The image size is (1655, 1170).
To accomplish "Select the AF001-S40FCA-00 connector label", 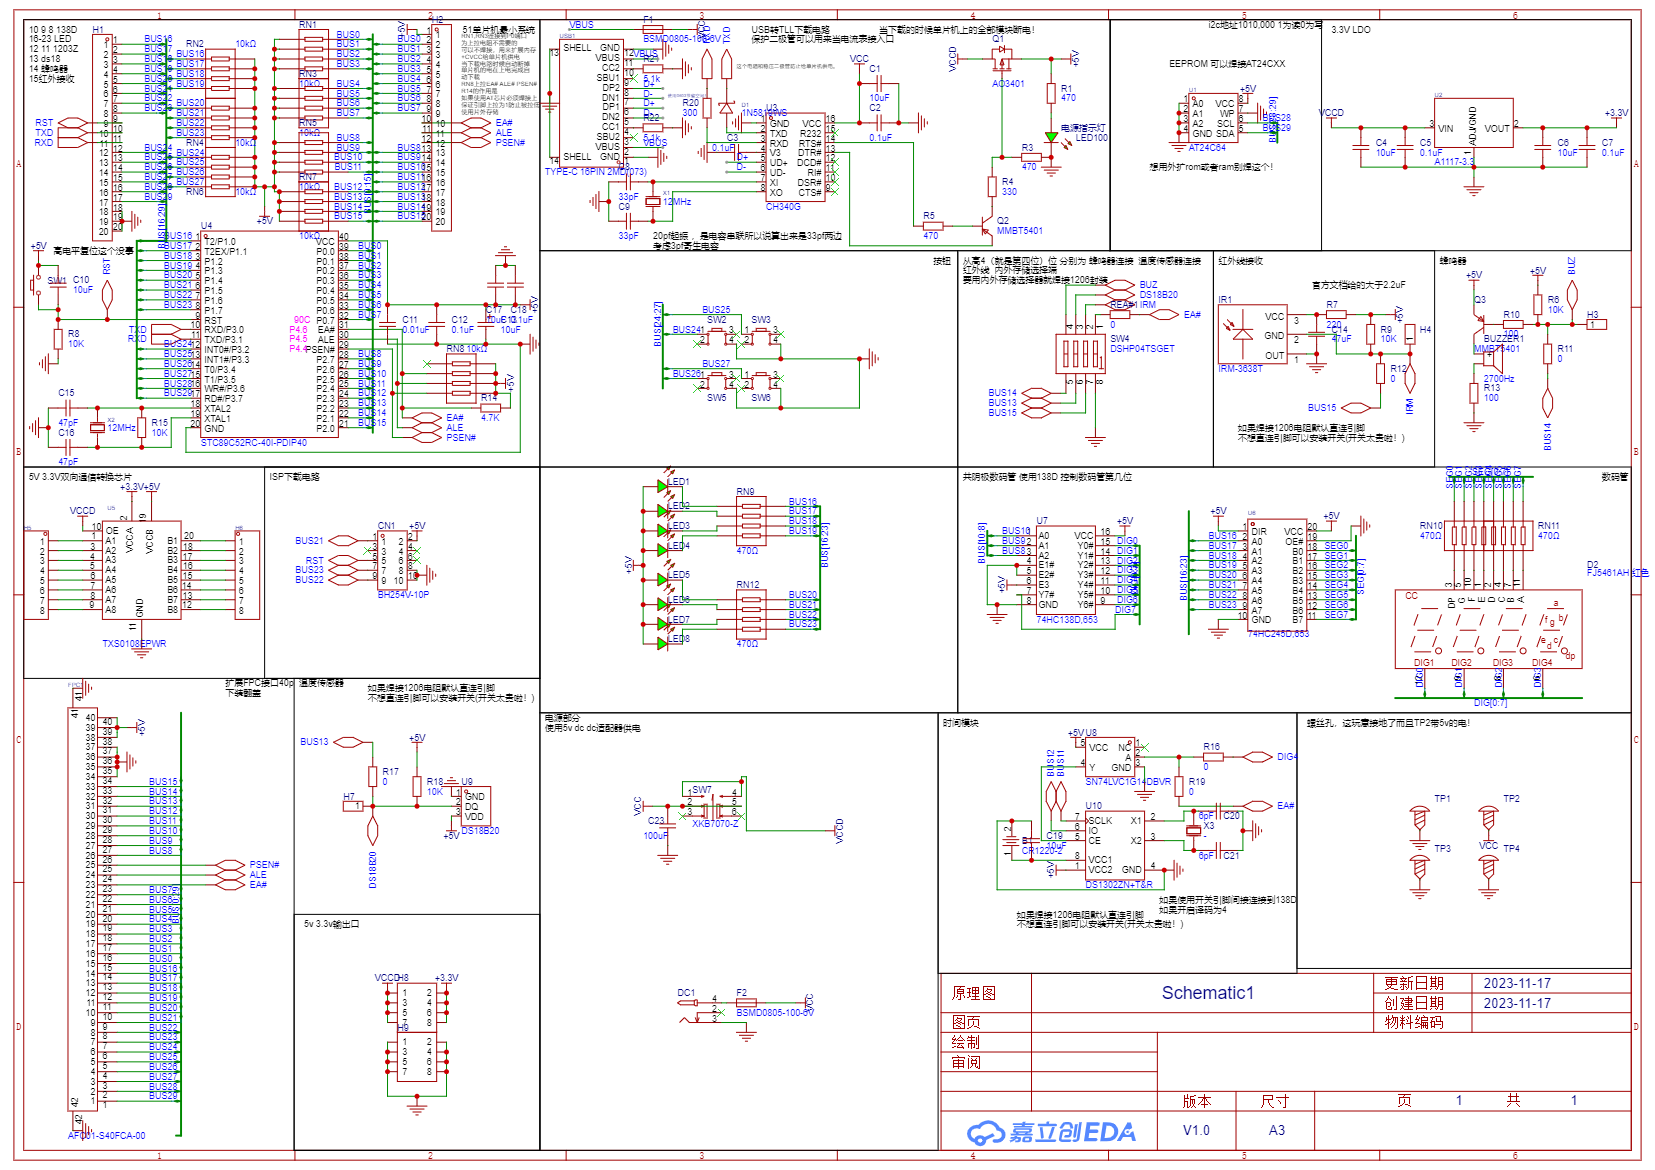I will [106, 1136].
